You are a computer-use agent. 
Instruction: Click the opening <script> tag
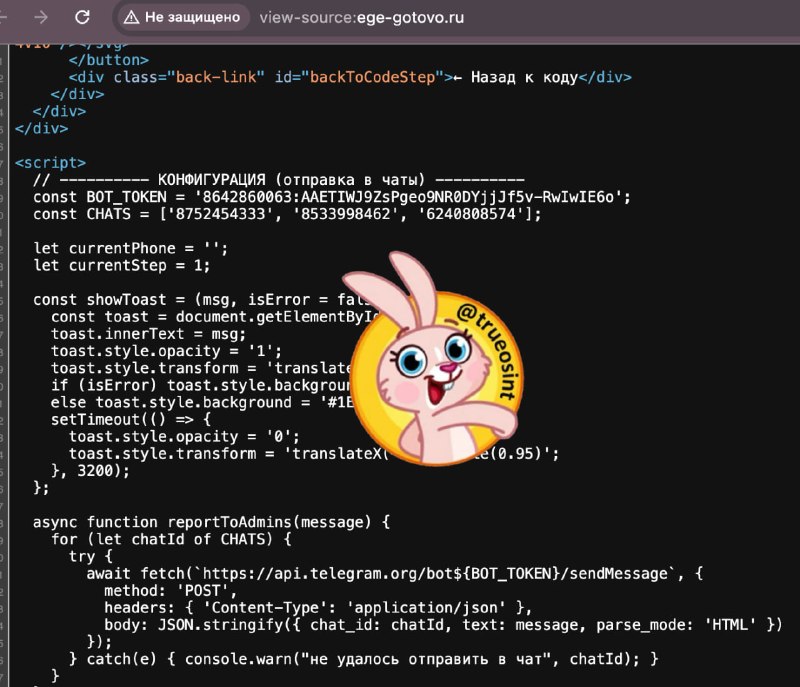coord(51,163)
